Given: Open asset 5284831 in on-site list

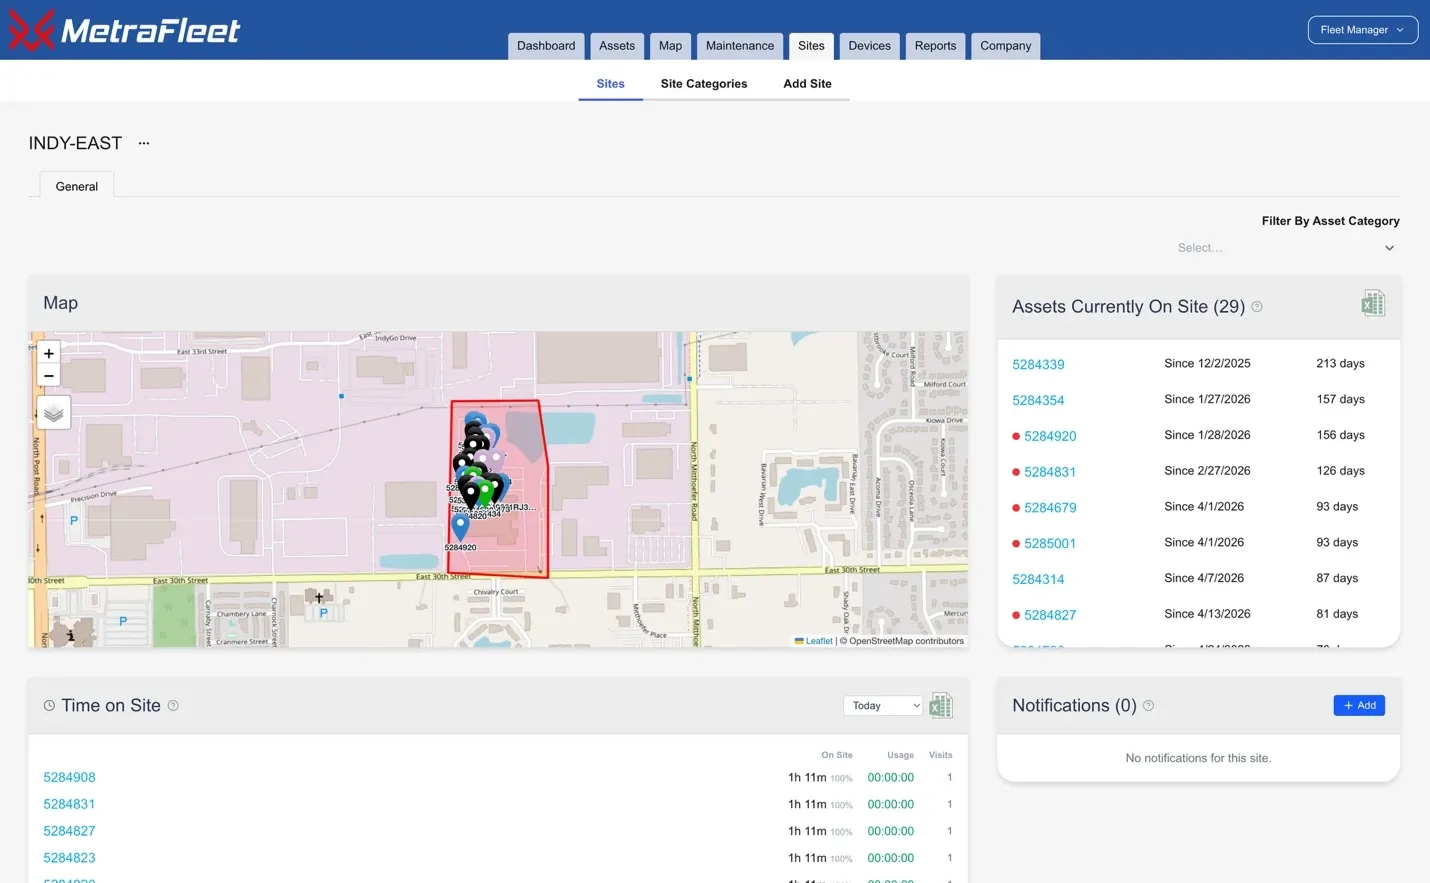Looking at the screenshot, I should pyautogui.click(x=1050, y=472).
